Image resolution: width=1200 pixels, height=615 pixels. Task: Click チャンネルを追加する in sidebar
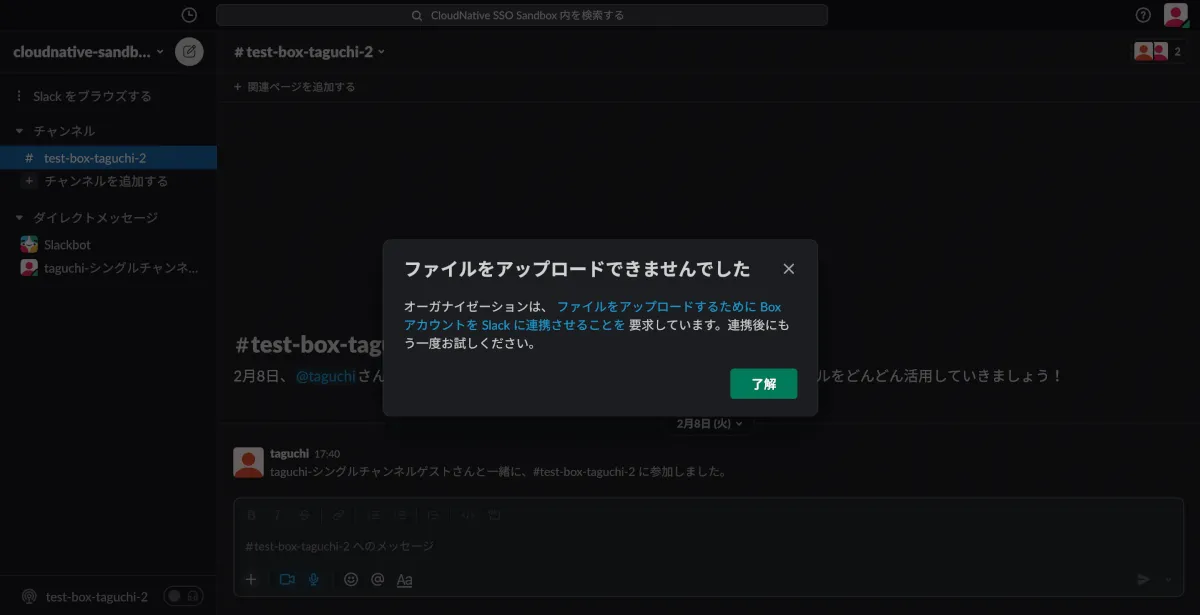click(x=106, y=181)
